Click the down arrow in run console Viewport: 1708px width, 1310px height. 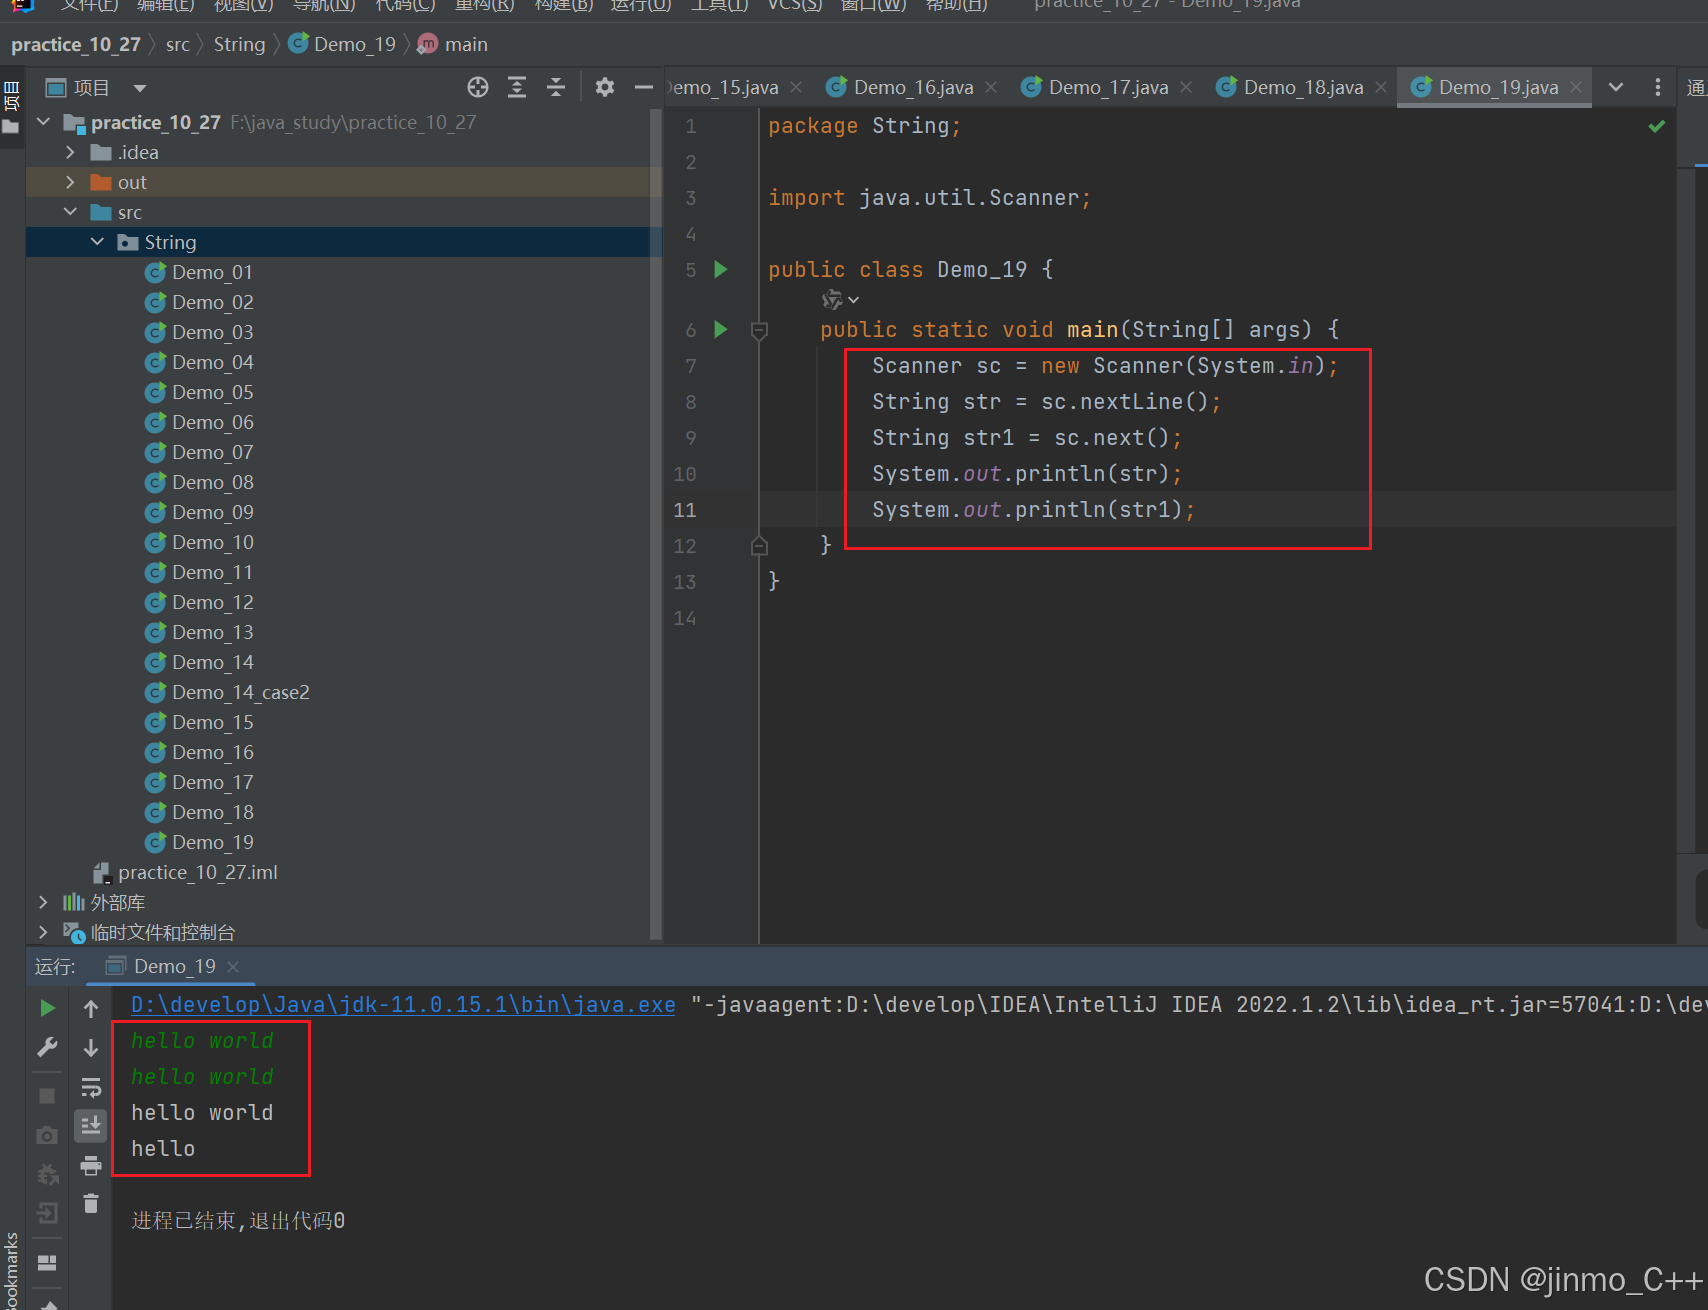click(x=91, y=1047)
